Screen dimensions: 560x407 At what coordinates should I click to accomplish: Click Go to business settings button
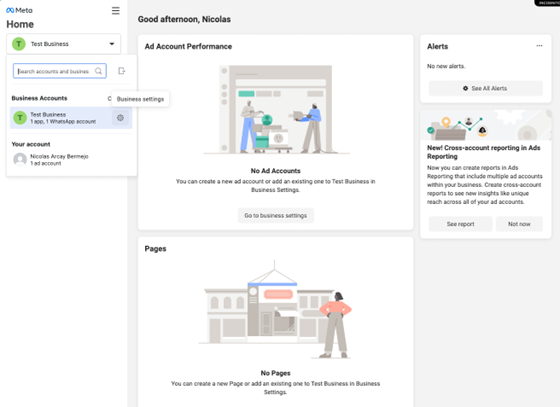click(x=276, y=215)
